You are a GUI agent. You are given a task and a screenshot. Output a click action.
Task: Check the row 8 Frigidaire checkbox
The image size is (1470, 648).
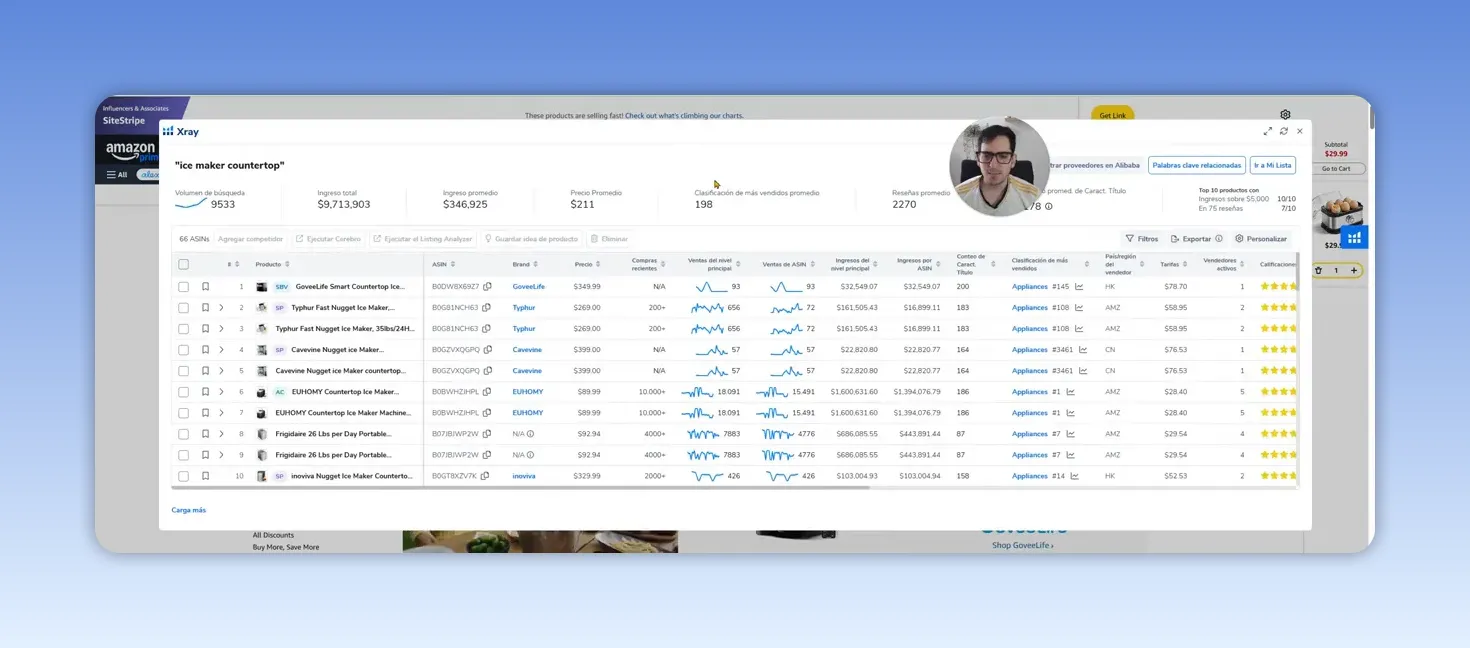183,434
